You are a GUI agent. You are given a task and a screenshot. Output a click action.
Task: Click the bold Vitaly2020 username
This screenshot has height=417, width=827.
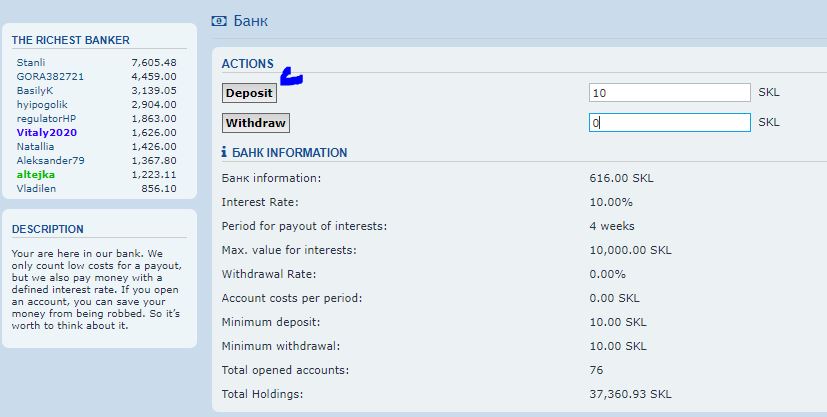click(46, 132)
